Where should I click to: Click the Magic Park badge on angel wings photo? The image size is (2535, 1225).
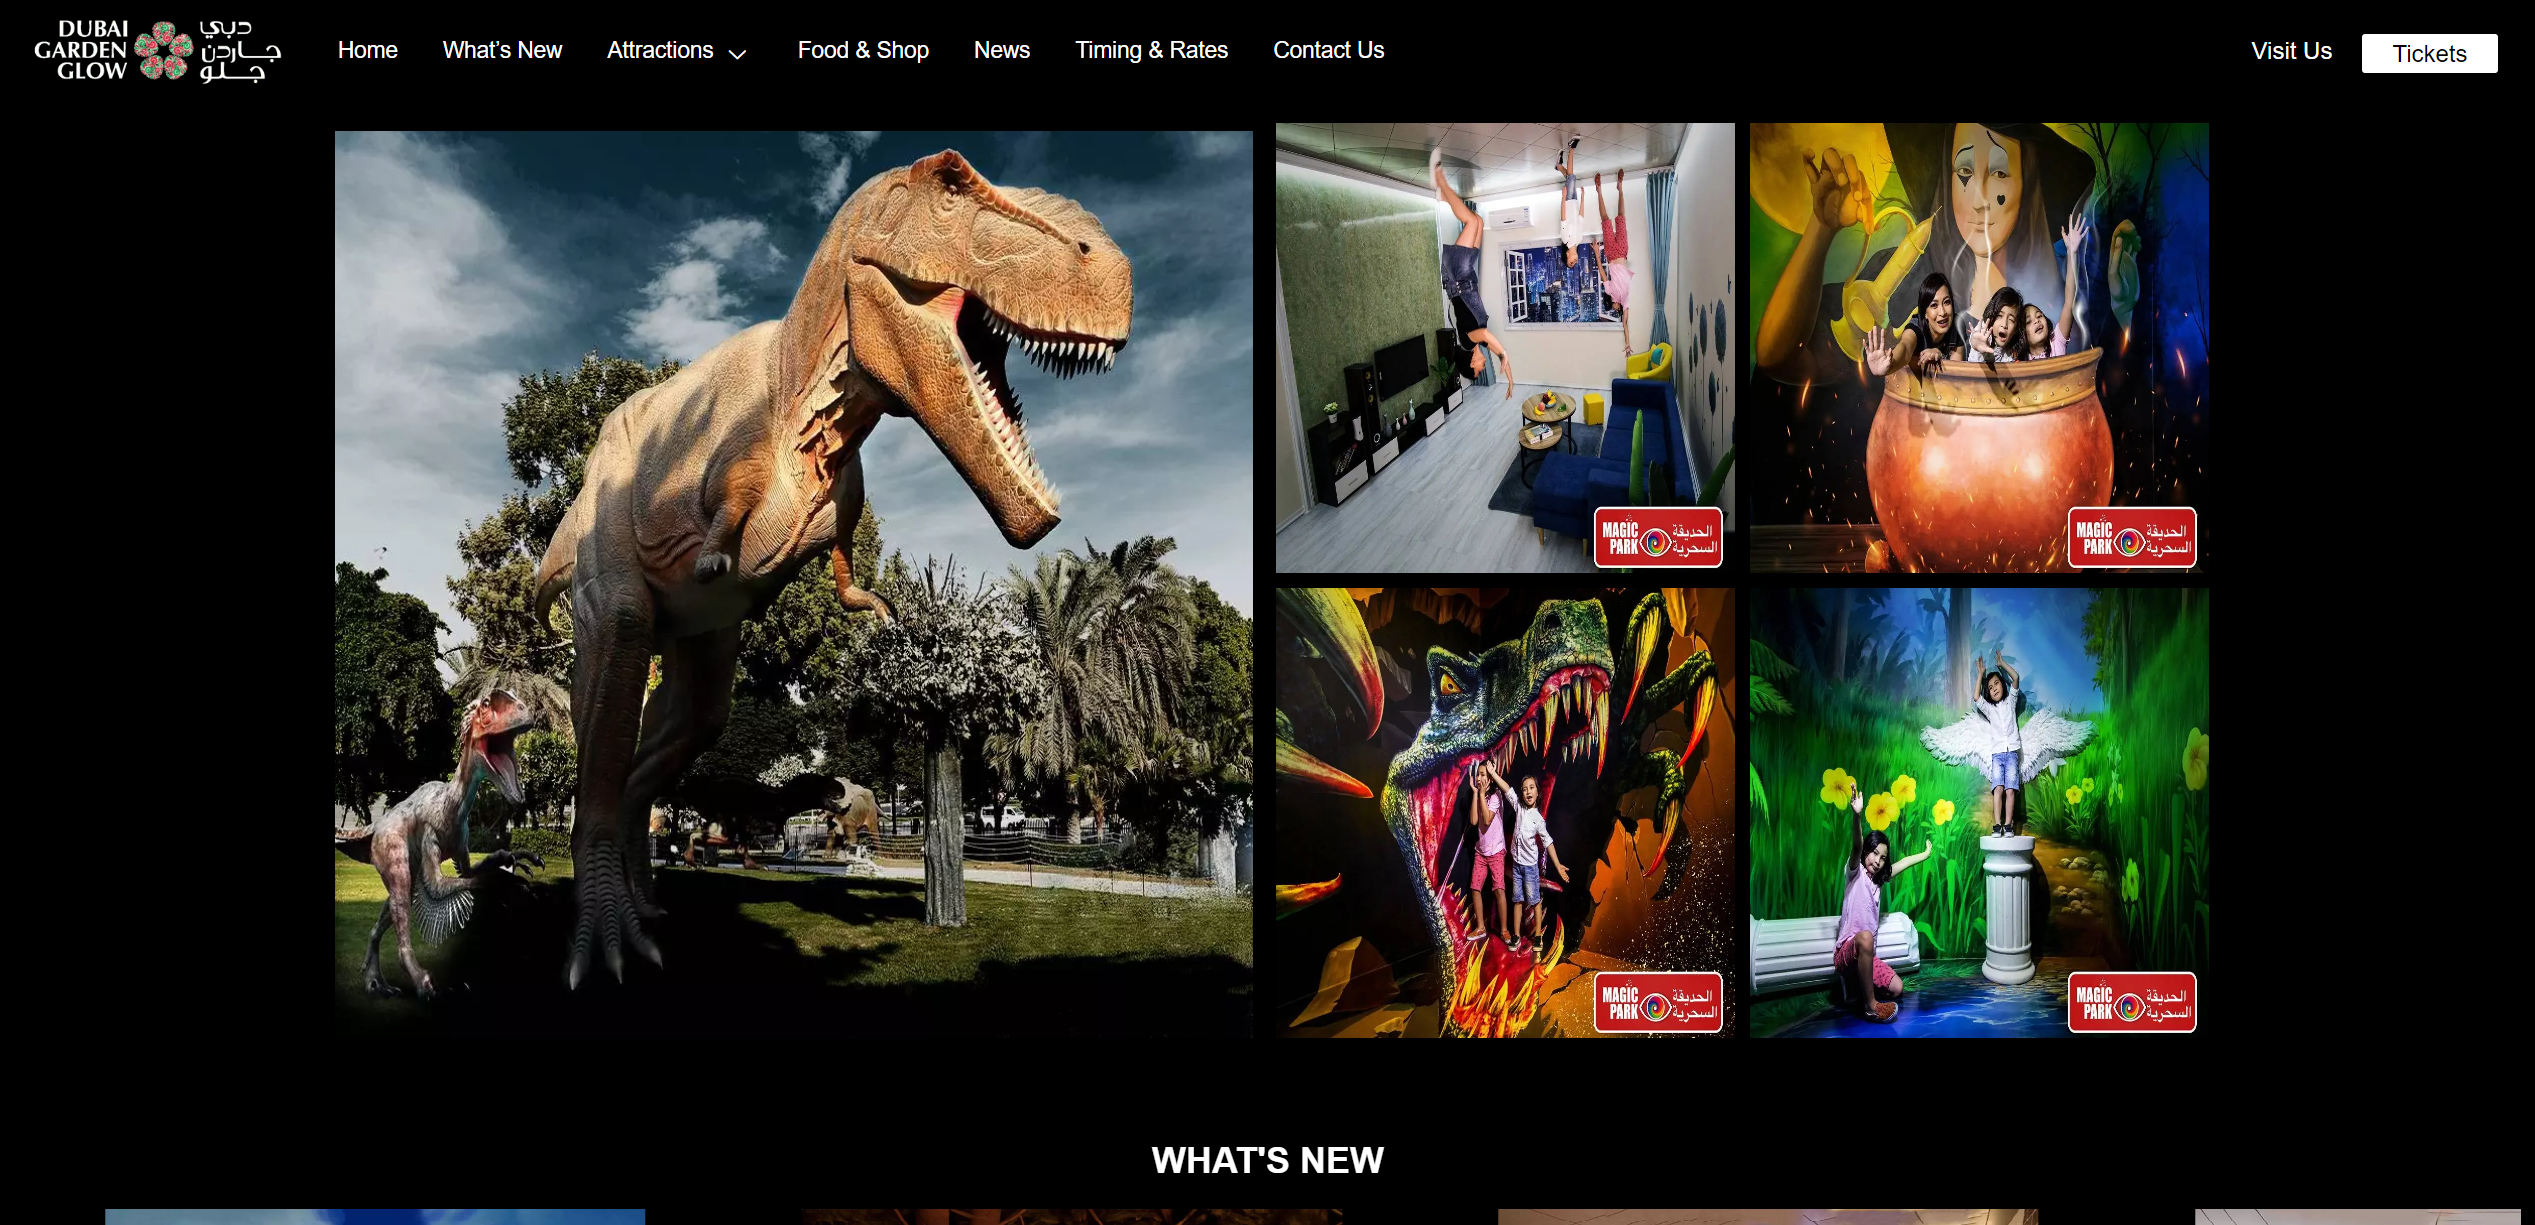coord(2132,1002)
